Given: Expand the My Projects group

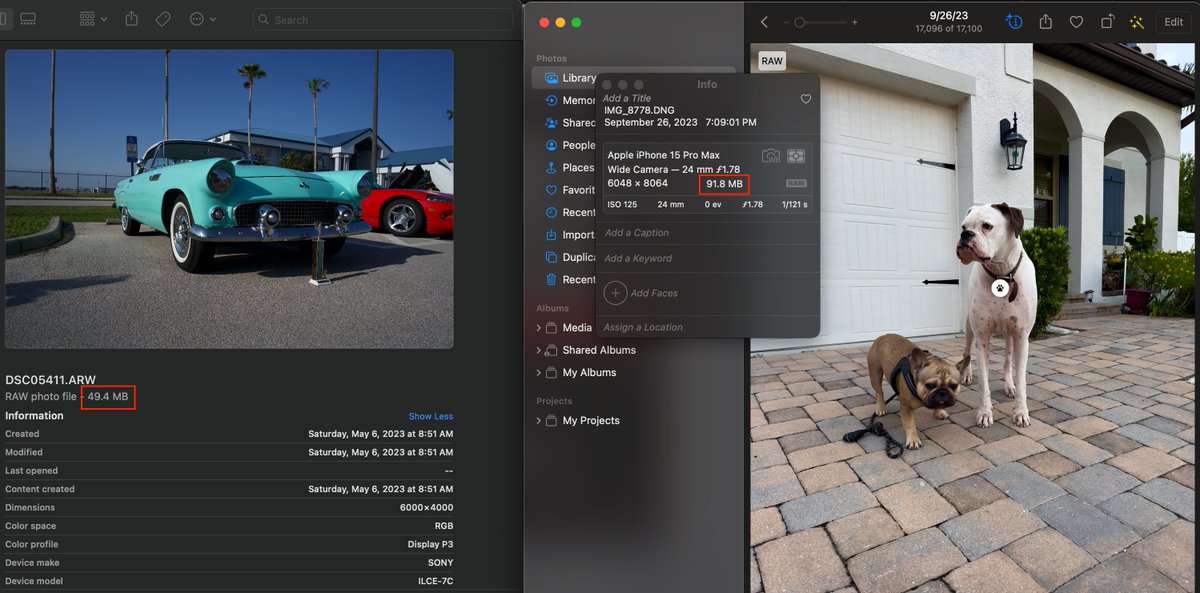Looking at the screenshot, I should point(539,421).
